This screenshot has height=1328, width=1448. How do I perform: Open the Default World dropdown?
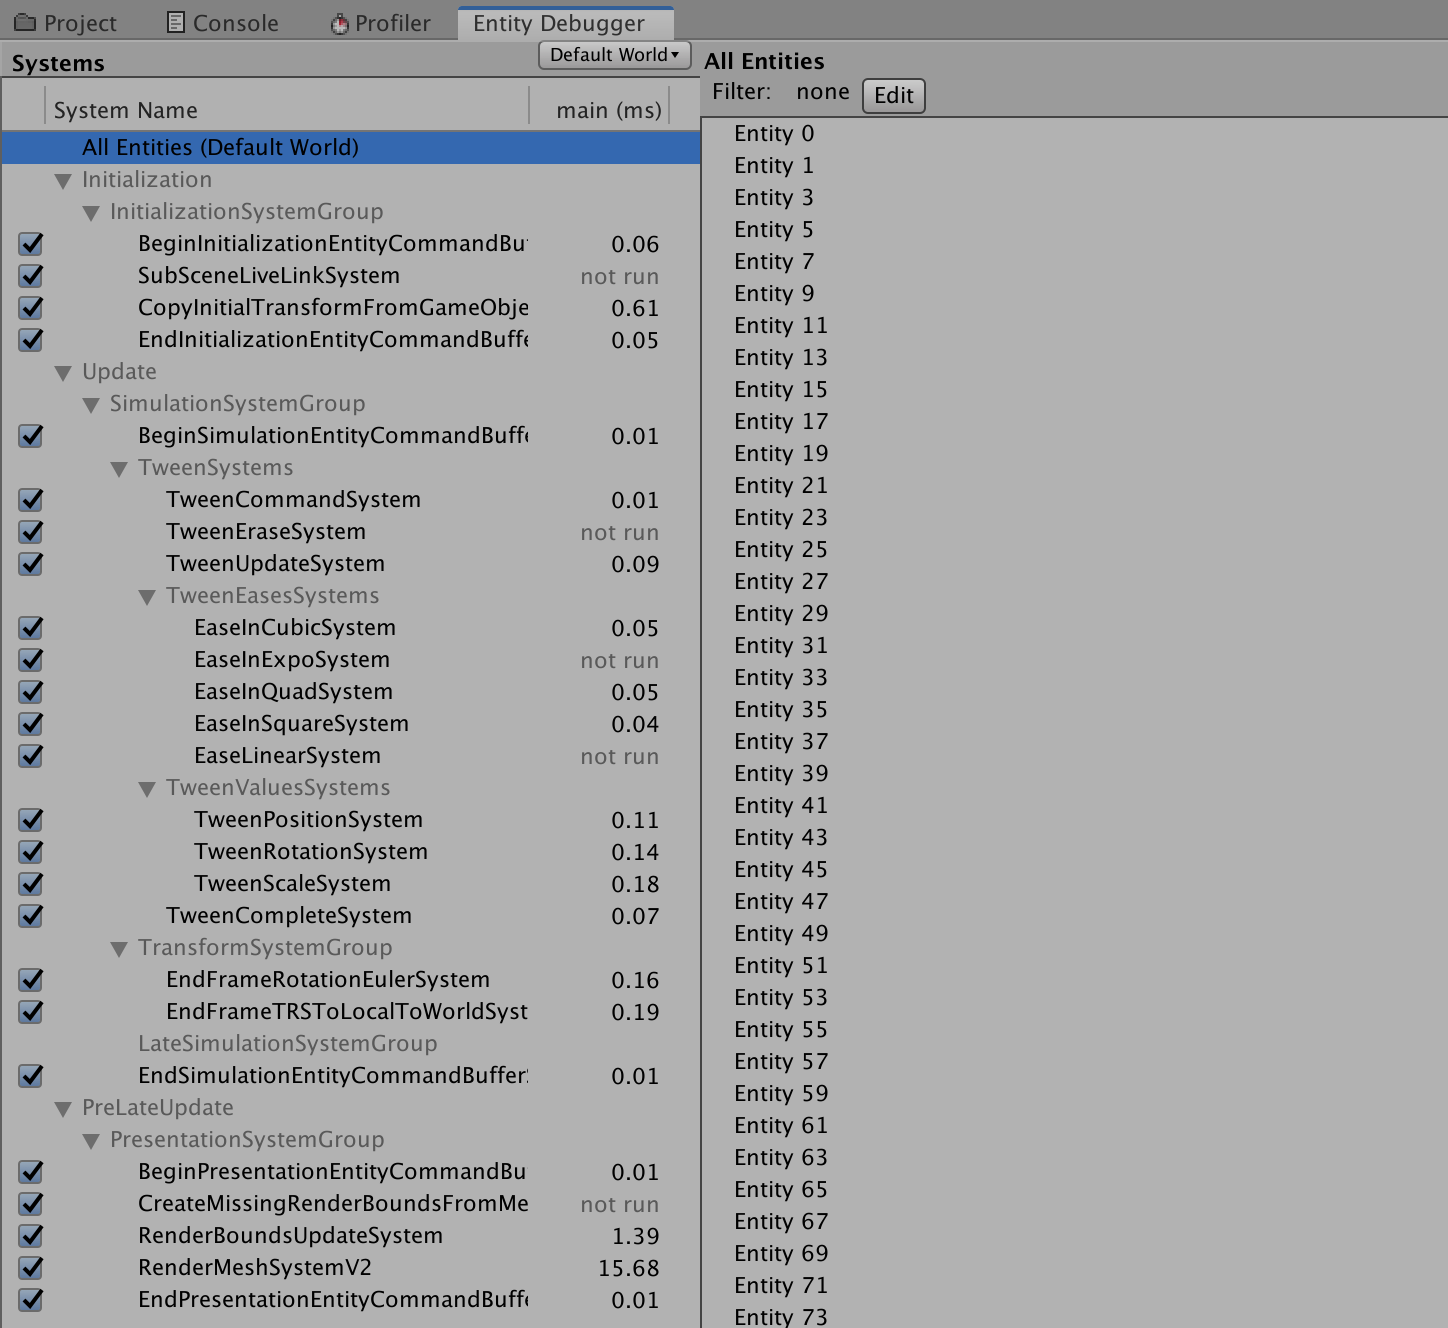(614, 55)
